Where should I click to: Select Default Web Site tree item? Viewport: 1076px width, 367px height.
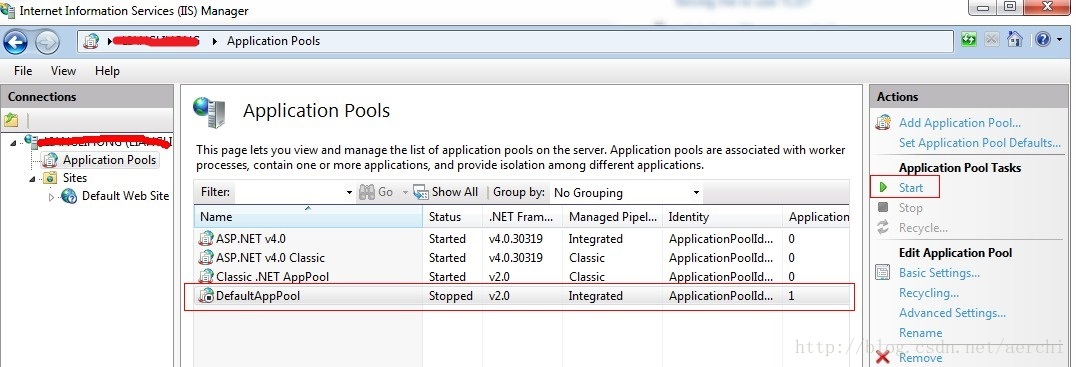125,196
